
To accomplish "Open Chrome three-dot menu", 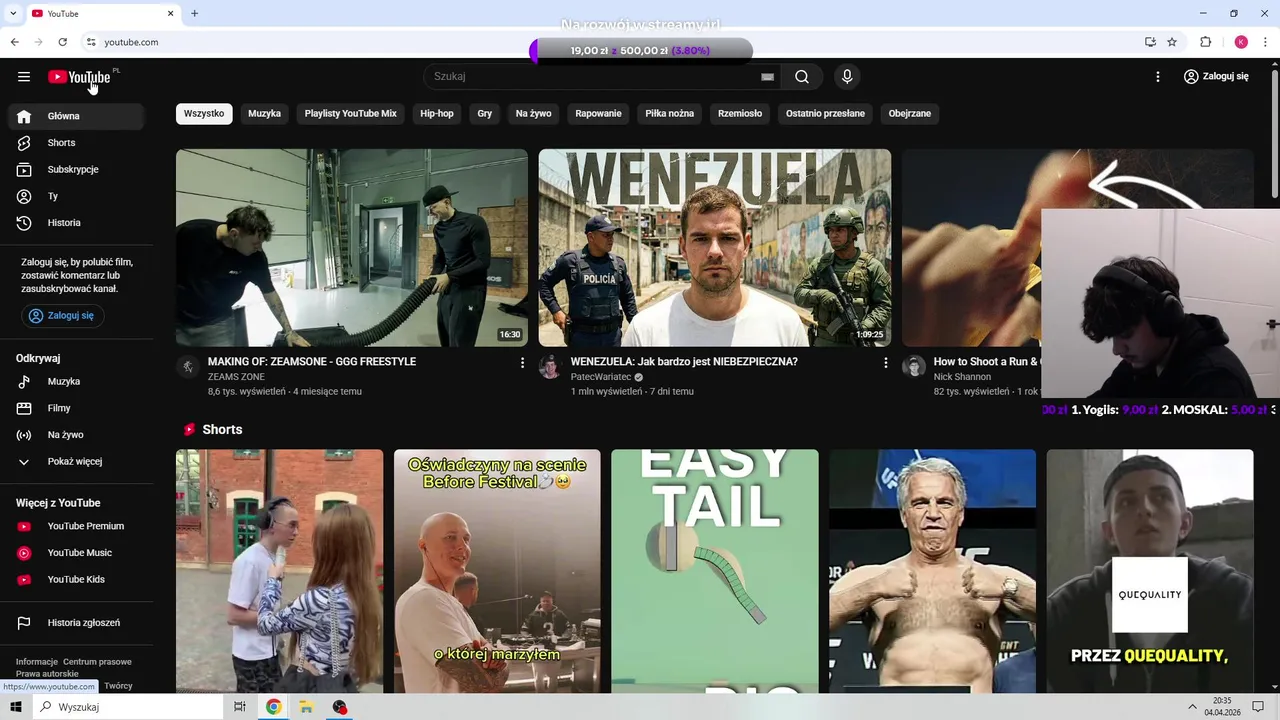I will click(x=1266, y=42).
